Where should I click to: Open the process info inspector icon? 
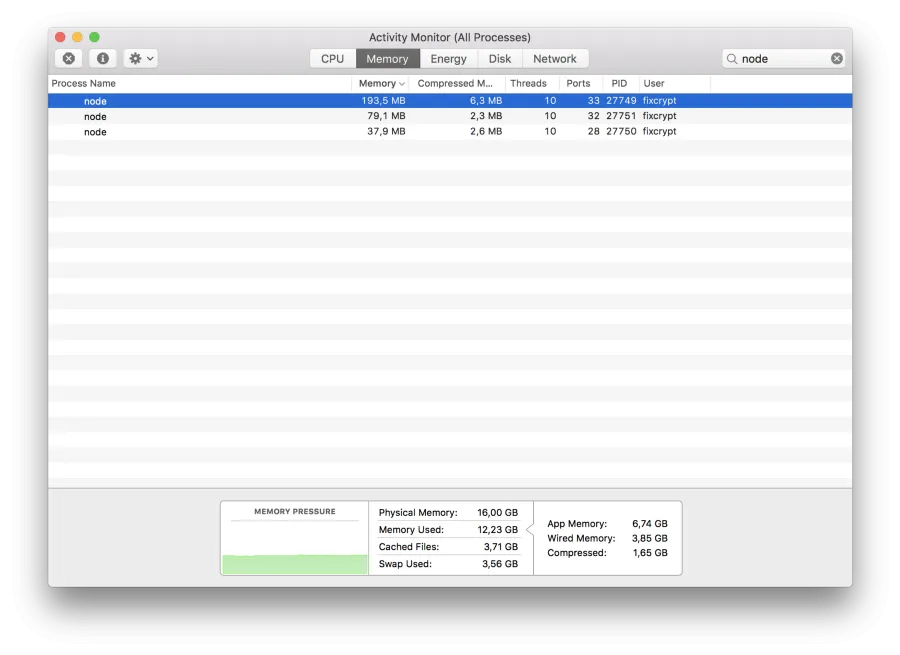tap(103, 59)
